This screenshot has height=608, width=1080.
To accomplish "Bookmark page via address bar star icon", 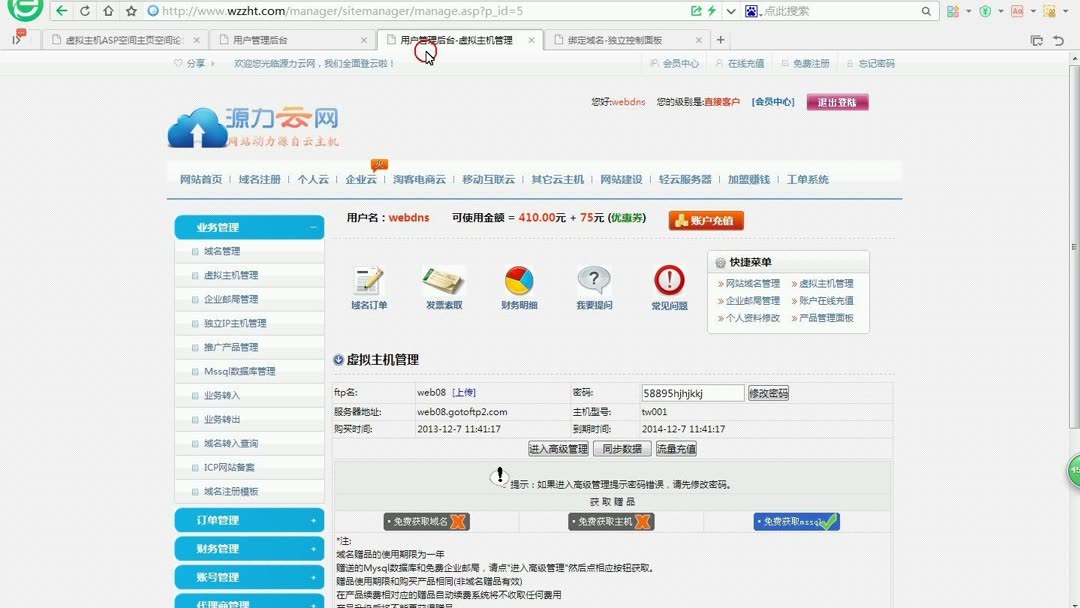I will pos(130,13).
